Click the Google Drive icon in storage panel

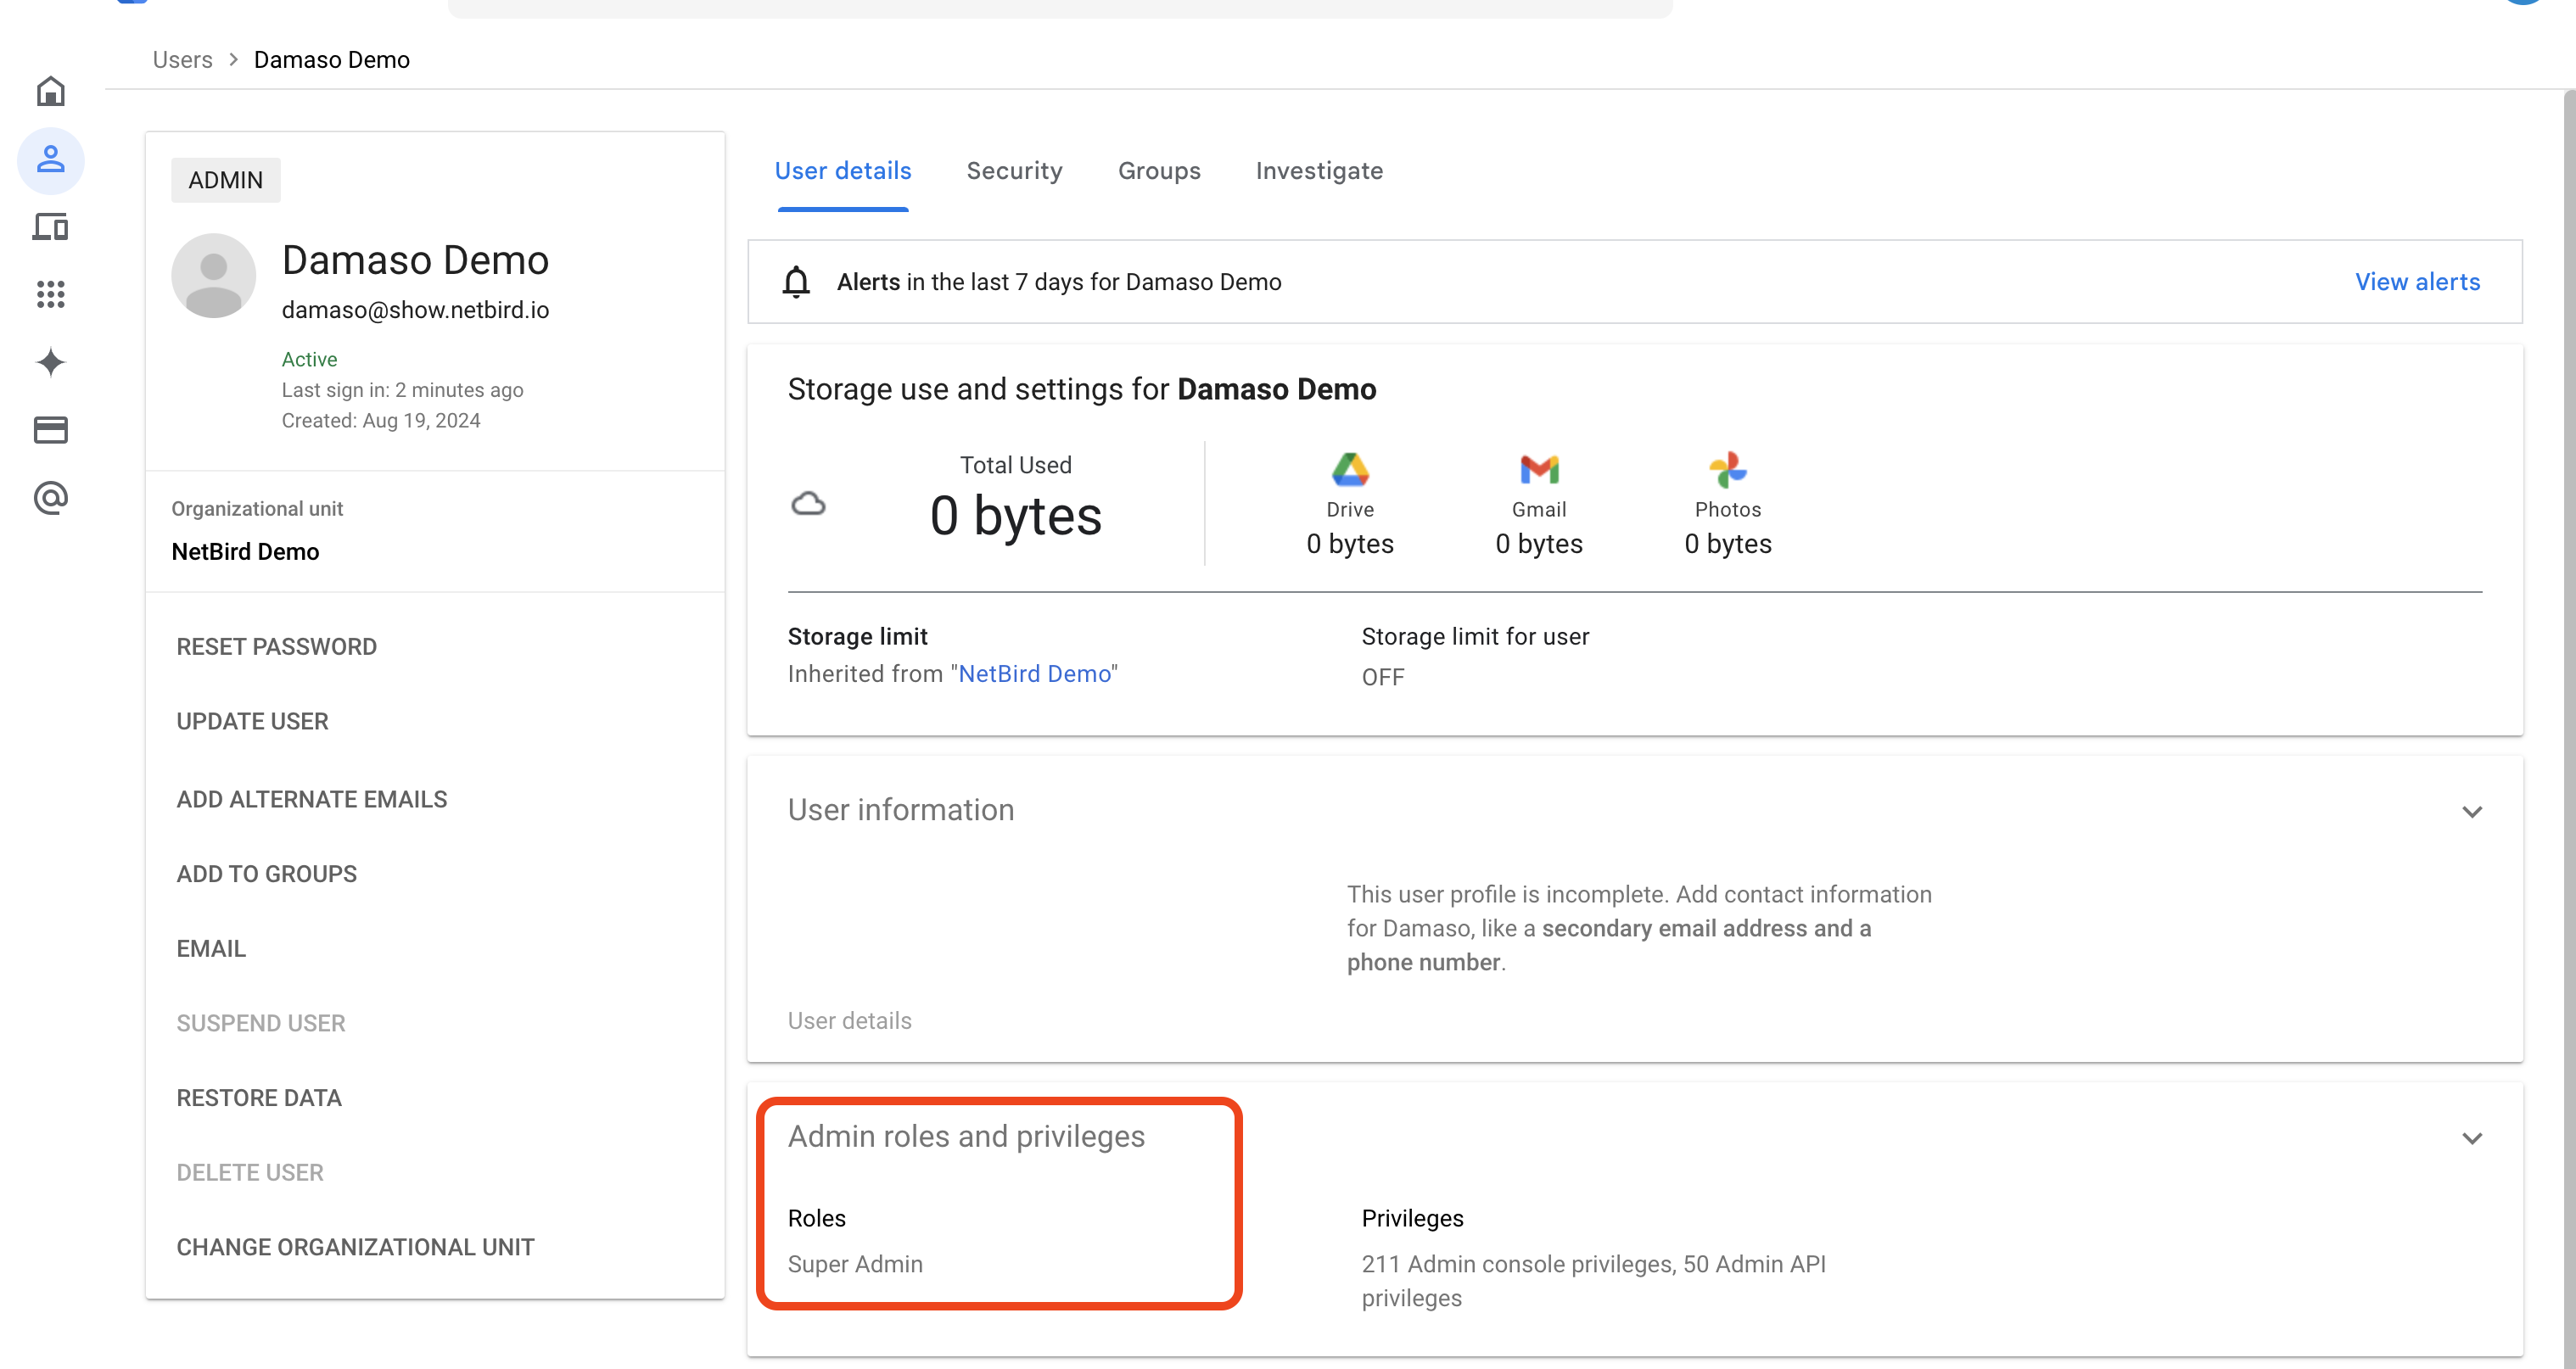tap(1349, 470)
